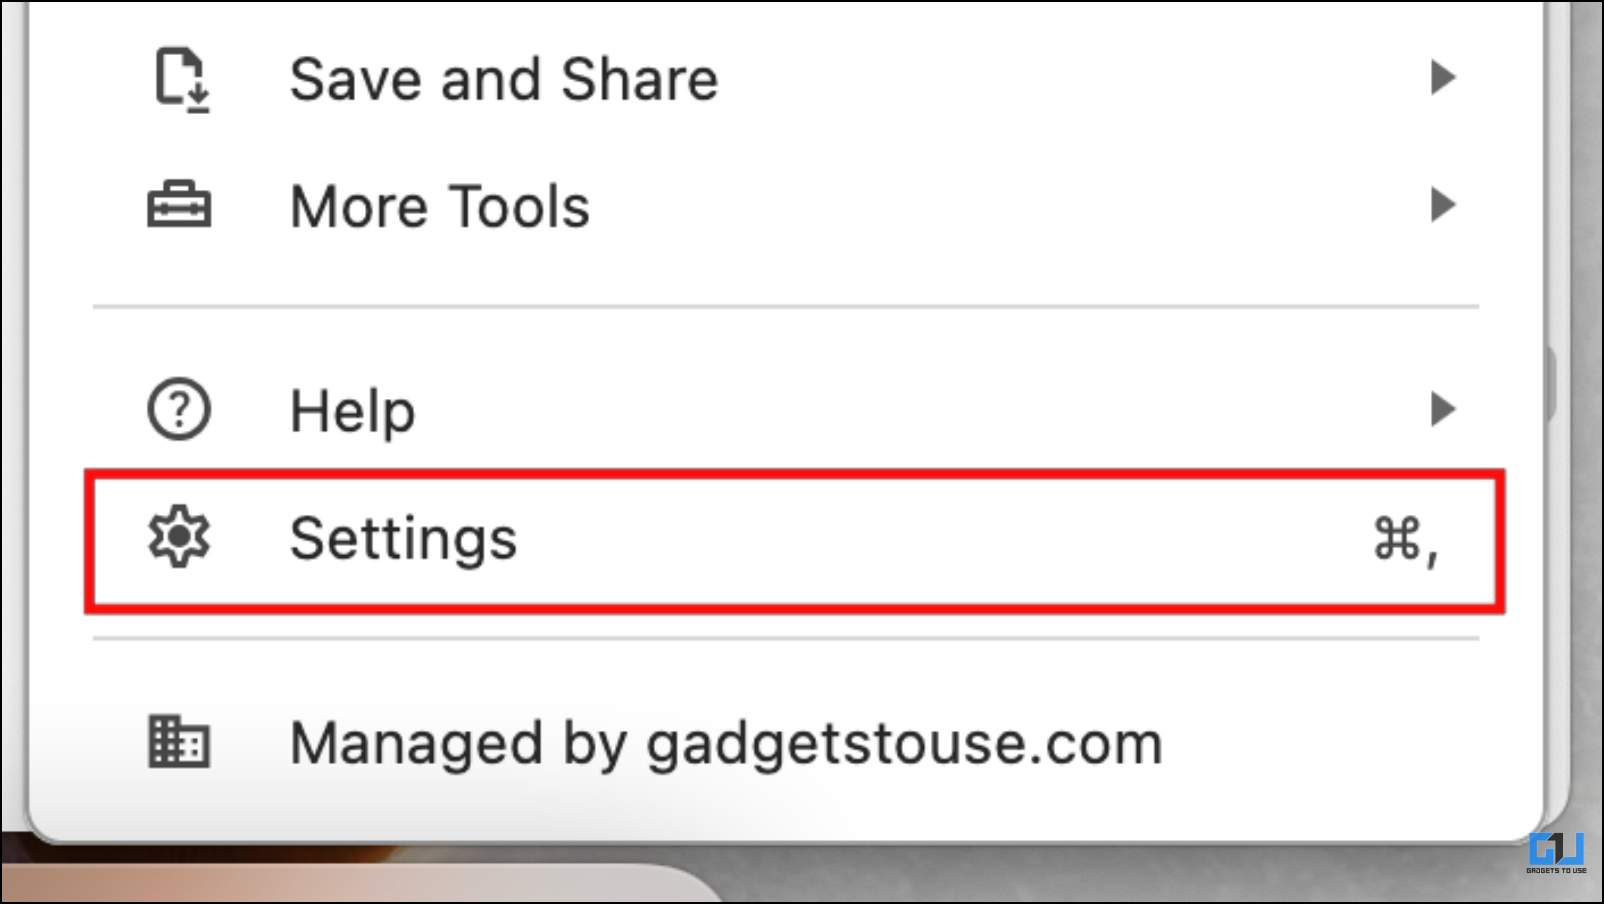Click the Managed by gadgetstouse.com text
1604x904 pixels.
(x=726, y=743)
